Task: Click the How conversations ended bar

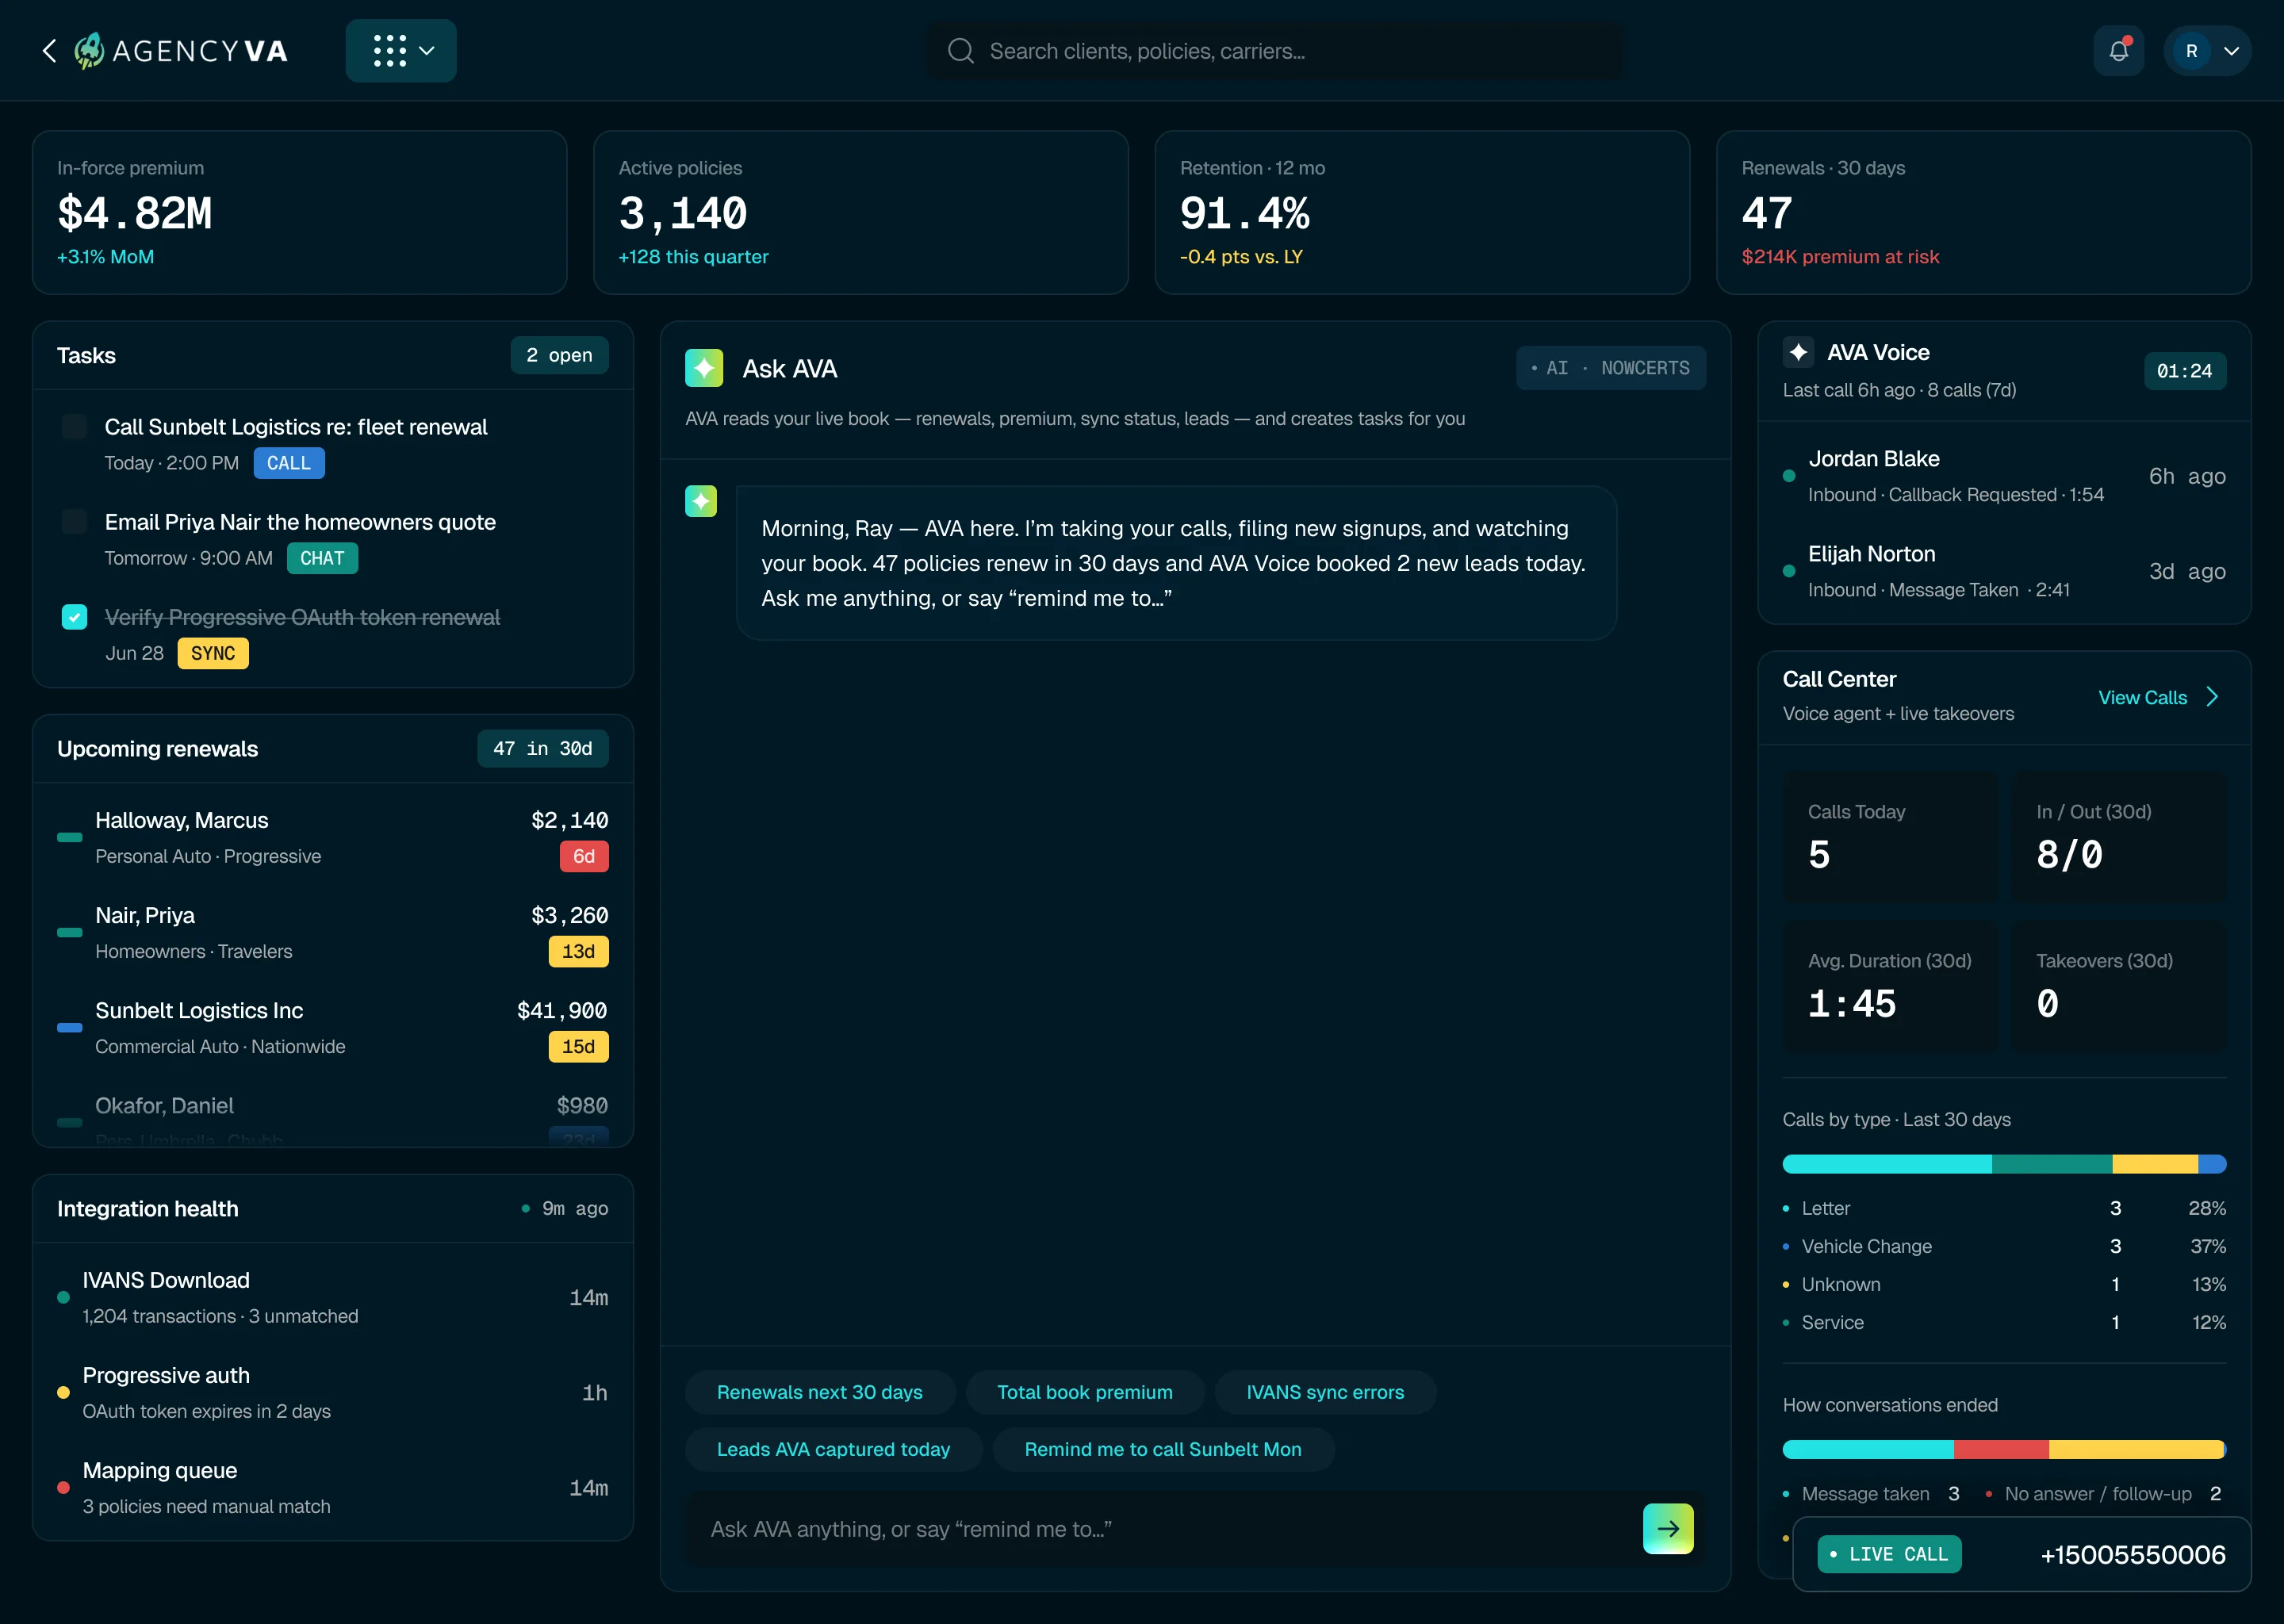Action: tap(2004, 1450)
